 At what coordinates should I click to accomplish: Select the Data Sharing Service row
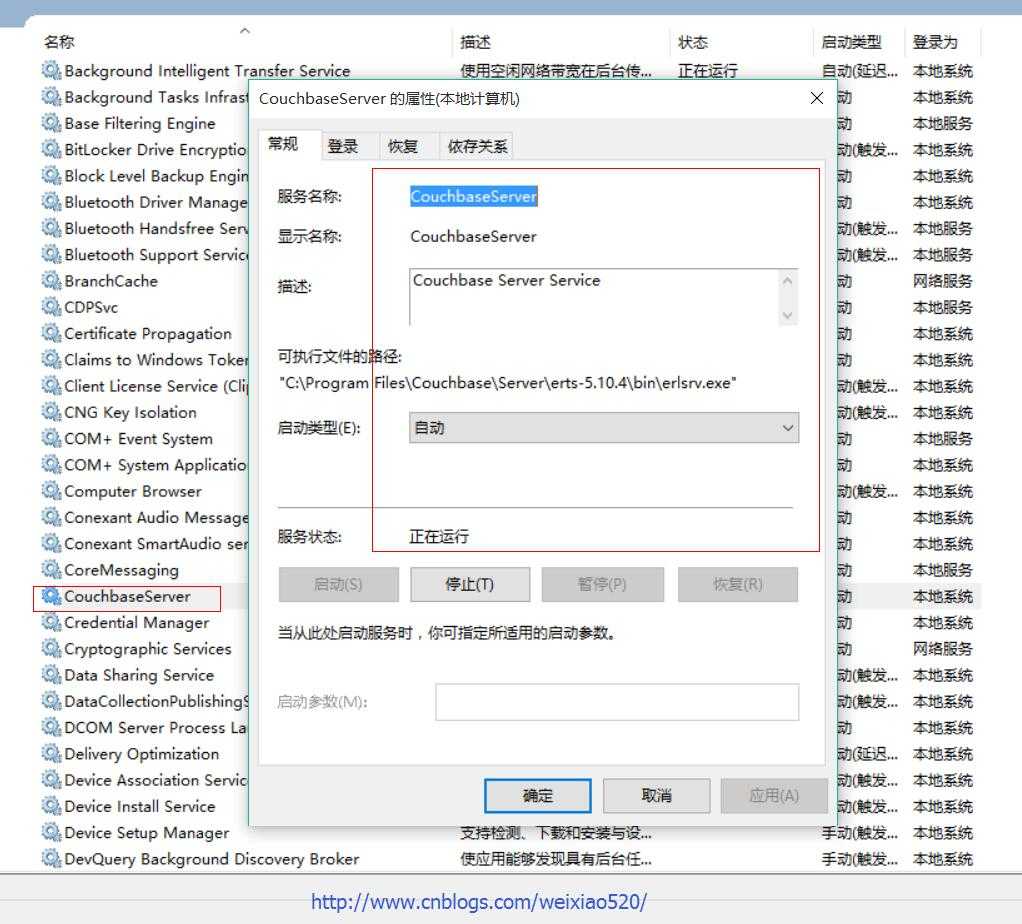coord(144,675)
